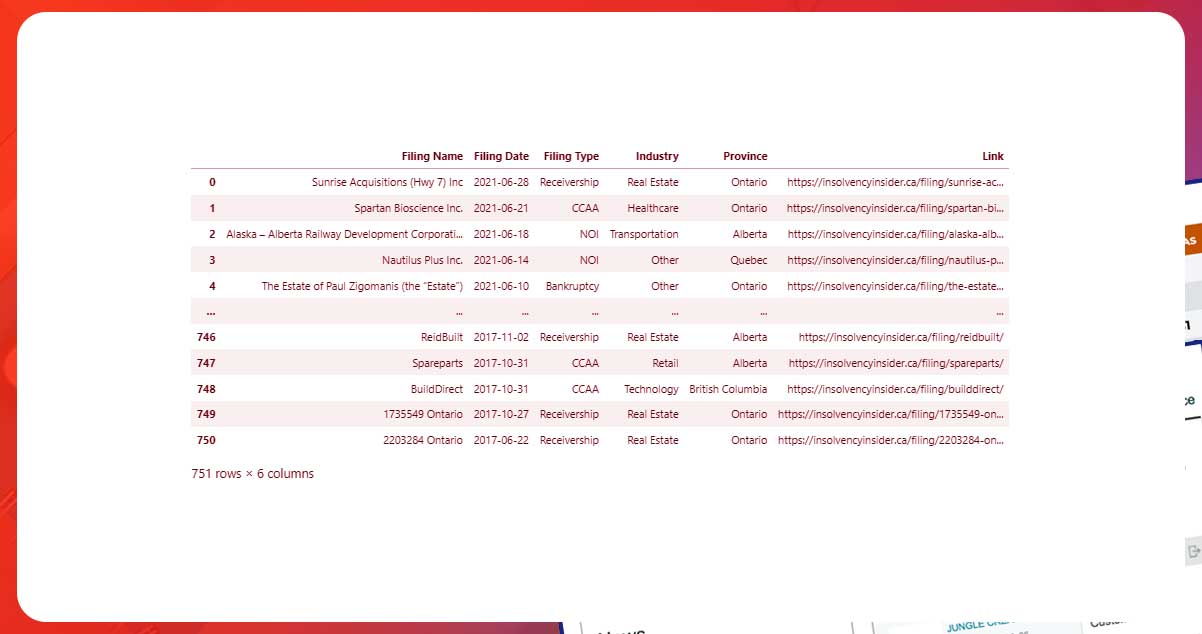Click the the-estate... filing link

point(896,286)
